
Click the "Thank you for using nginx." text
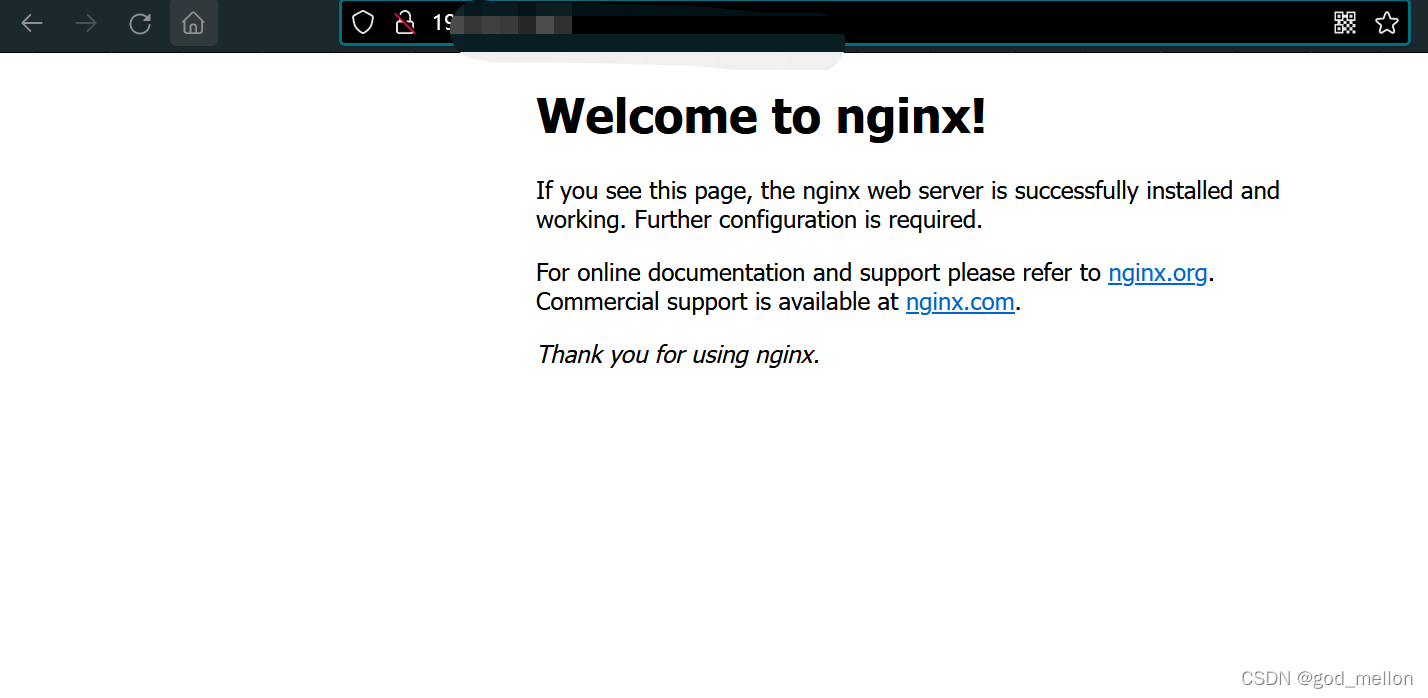point(678,354)
